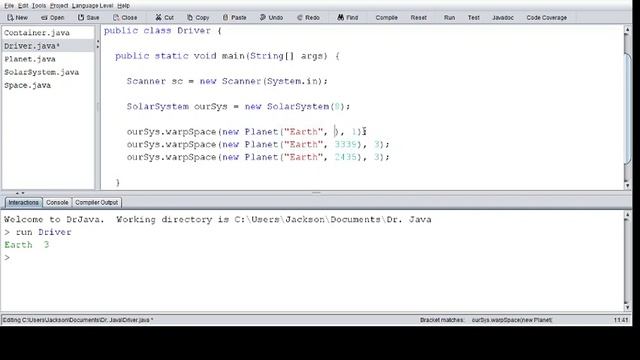Switch to the Interactions tab
Viewport: 640px width, 360px height.
click(x=23, y=202)
